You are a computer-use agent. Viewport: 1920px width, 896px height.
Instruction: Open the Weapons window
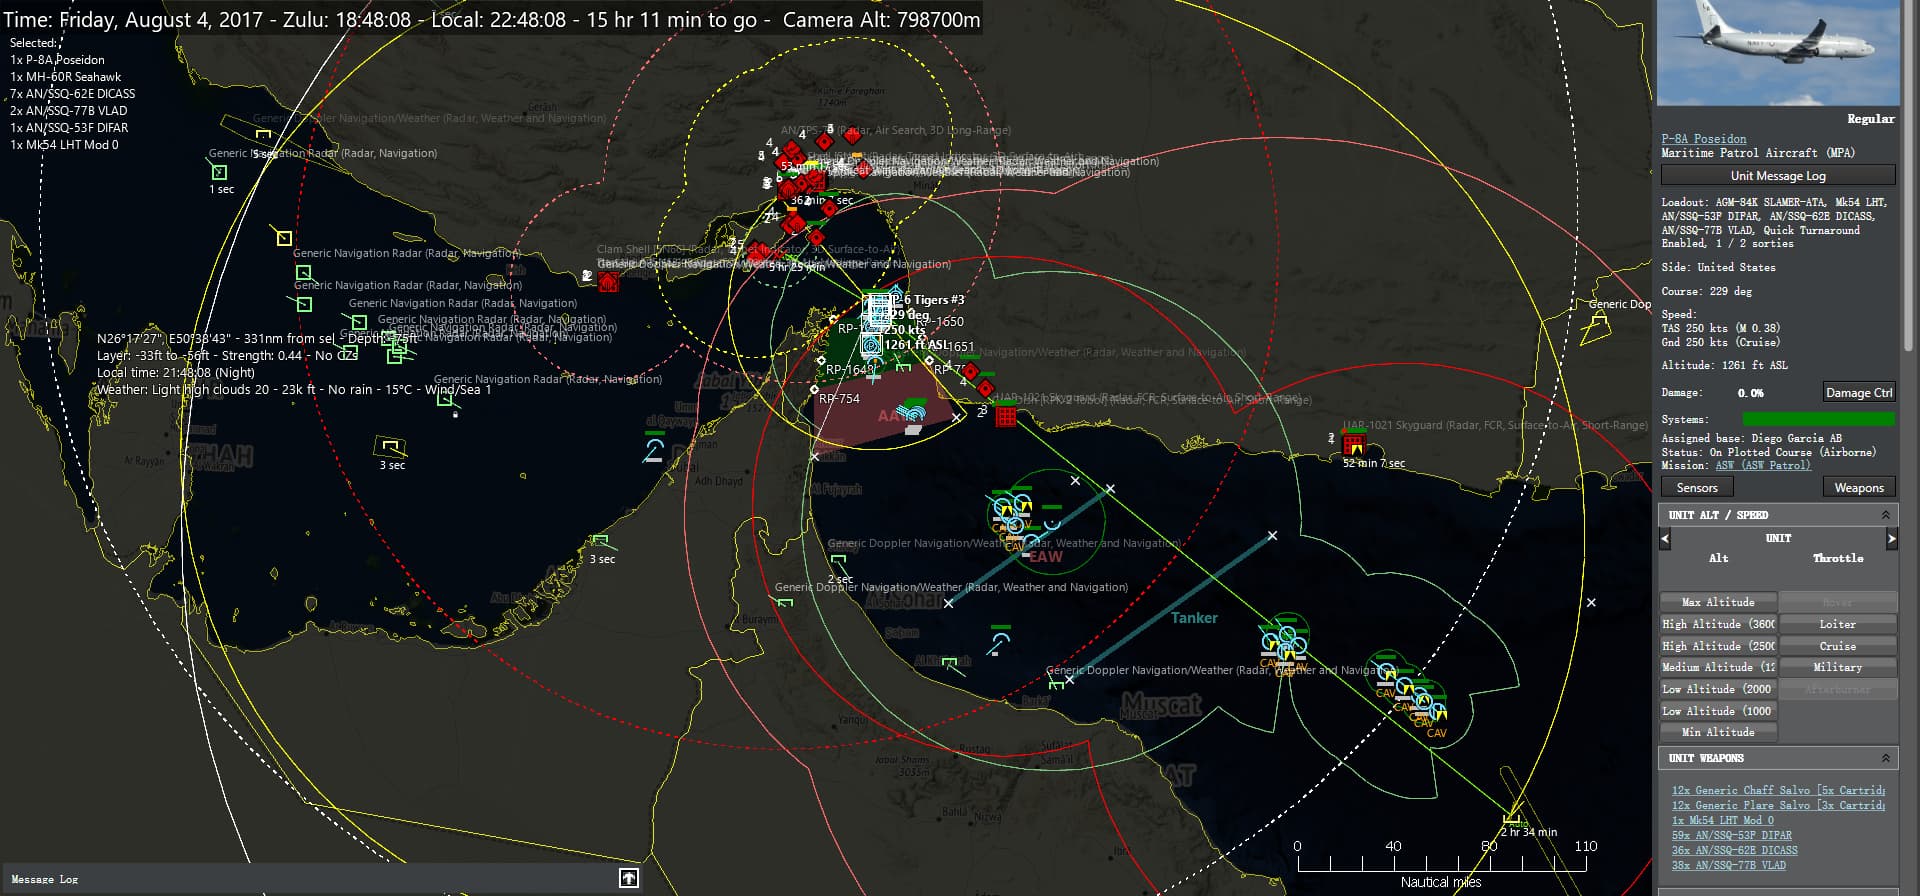1859,488
